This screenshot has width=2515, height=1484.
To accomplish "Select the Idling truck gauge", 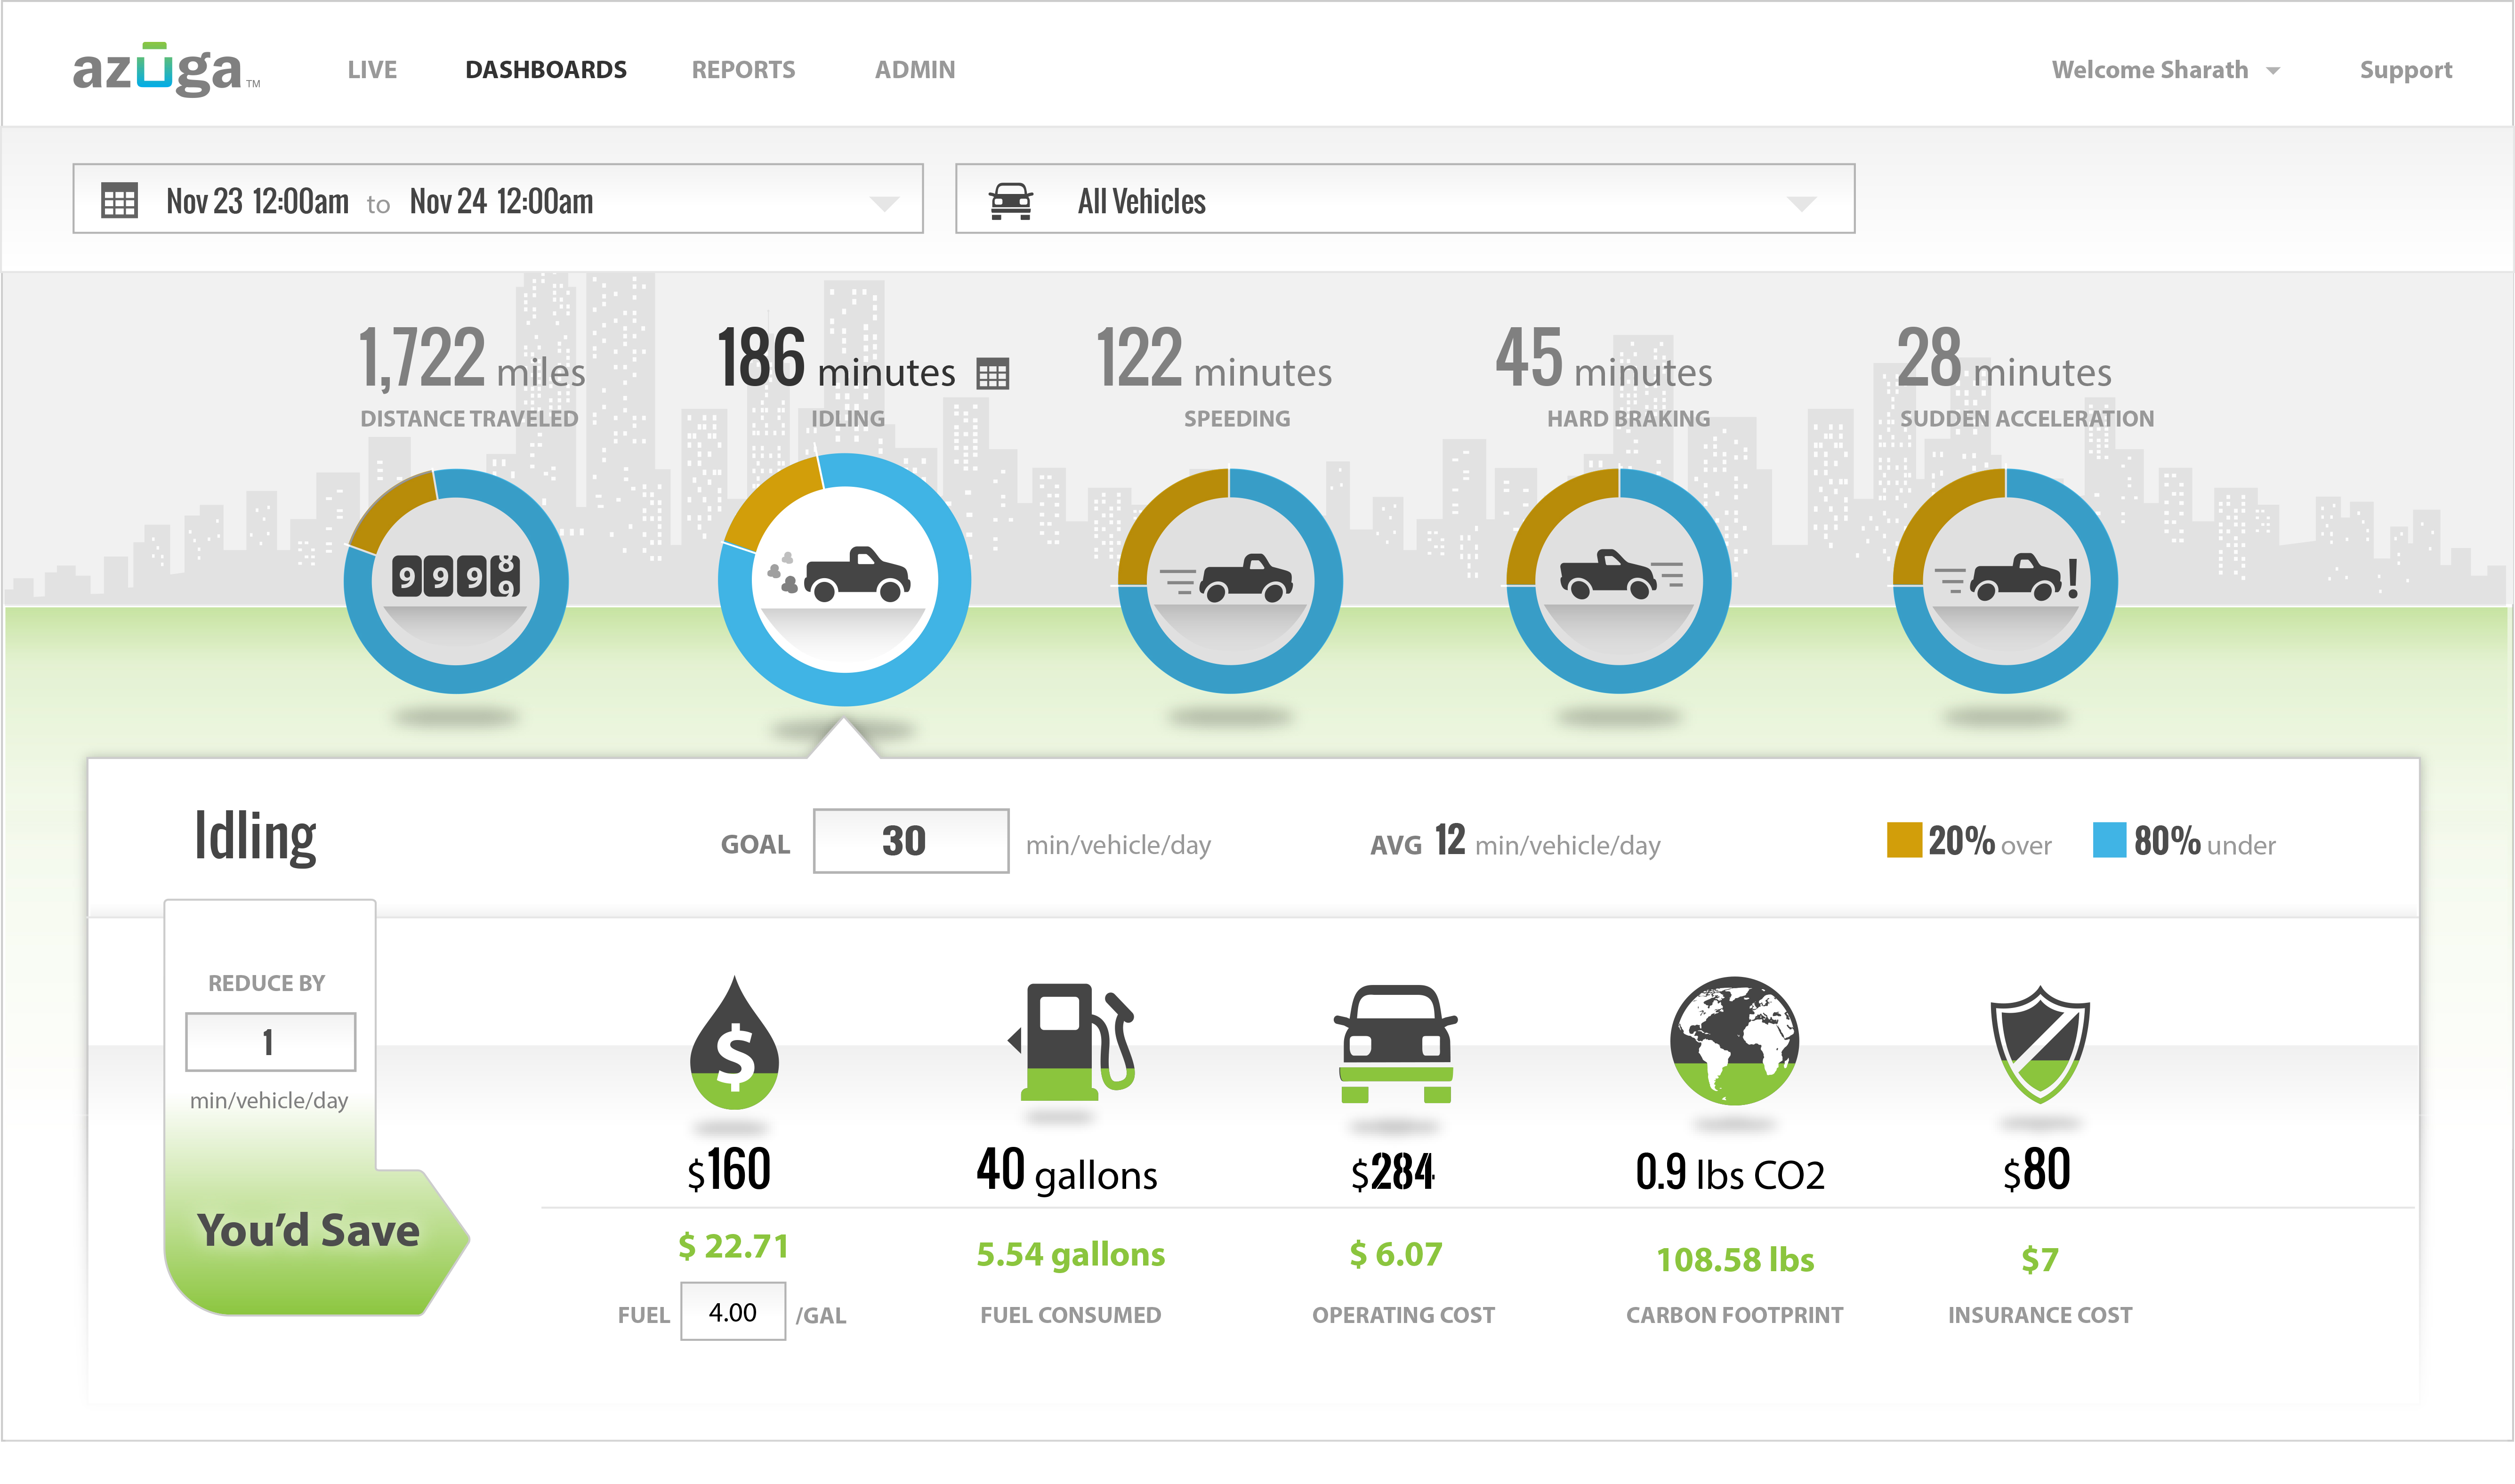I will pyautogui.click(x=844, y=579).
